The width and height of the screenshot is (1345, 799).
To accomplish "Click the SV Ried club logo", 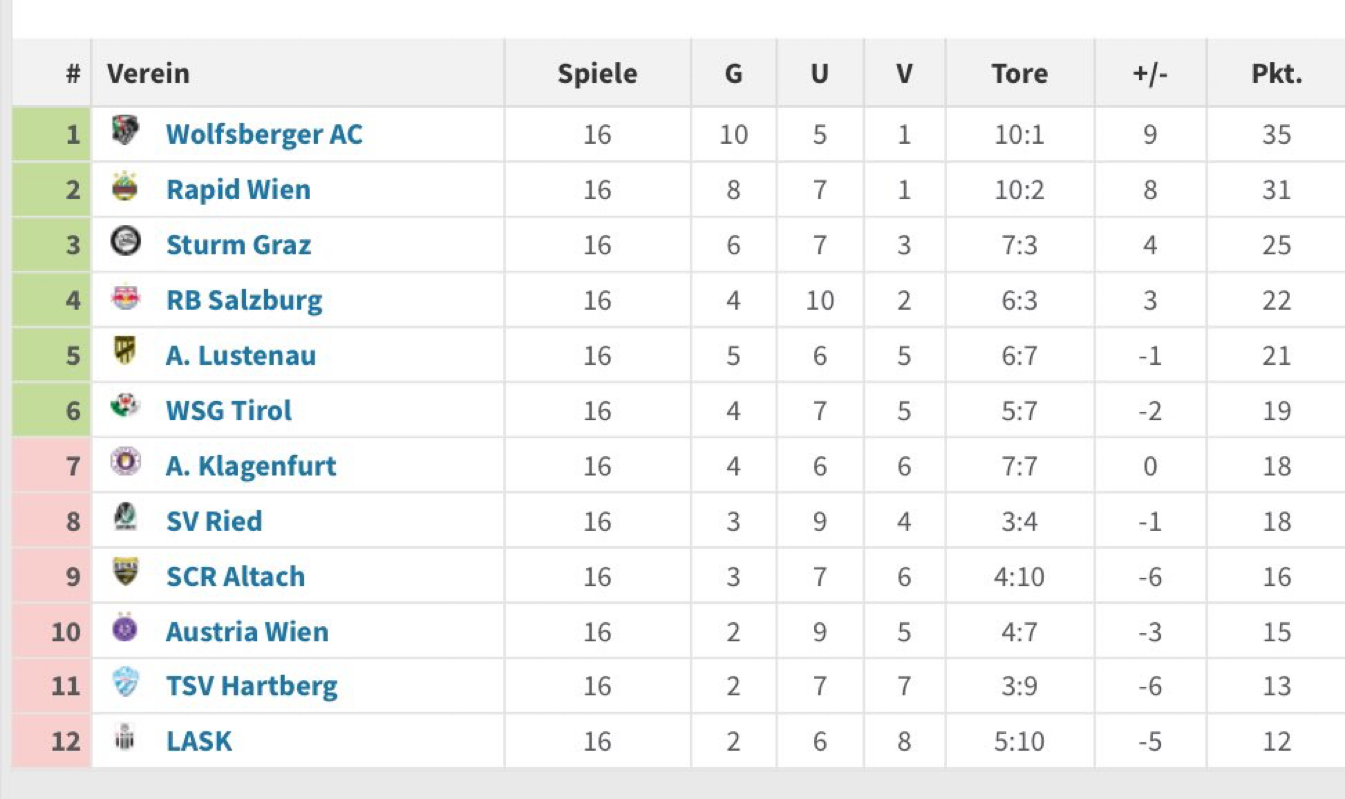I will coord(125,518).
